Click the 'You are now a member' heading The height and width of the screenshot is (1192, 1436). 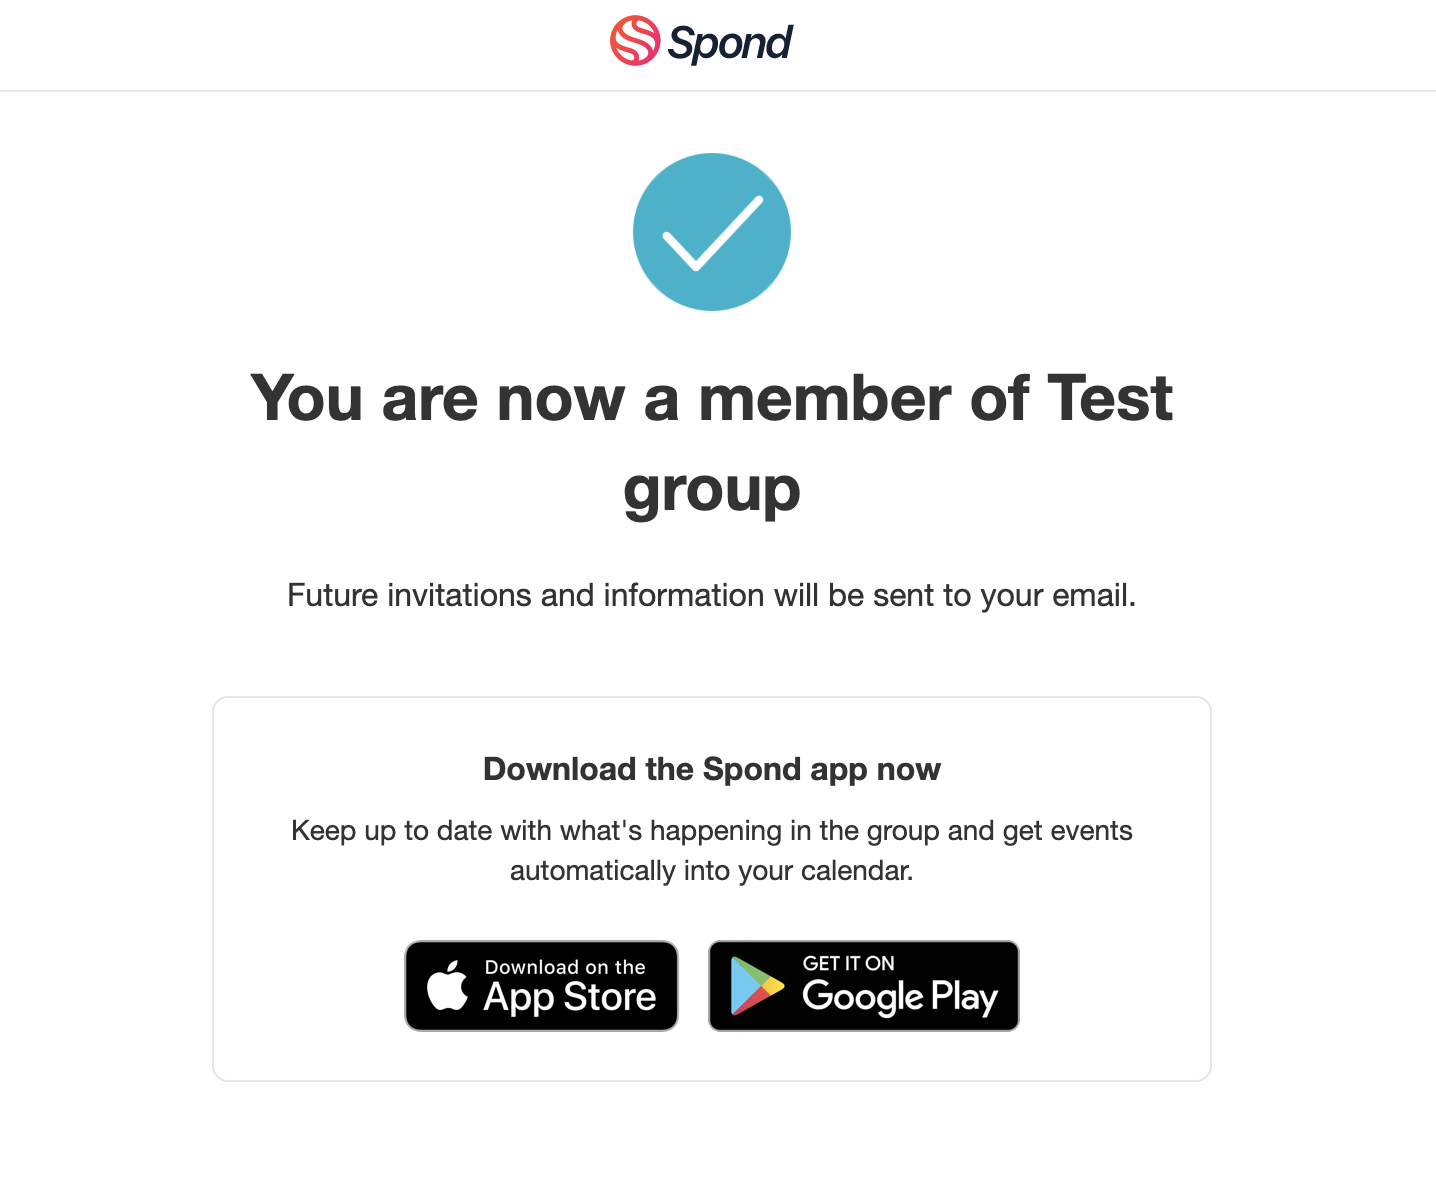(x=711, y=398)
